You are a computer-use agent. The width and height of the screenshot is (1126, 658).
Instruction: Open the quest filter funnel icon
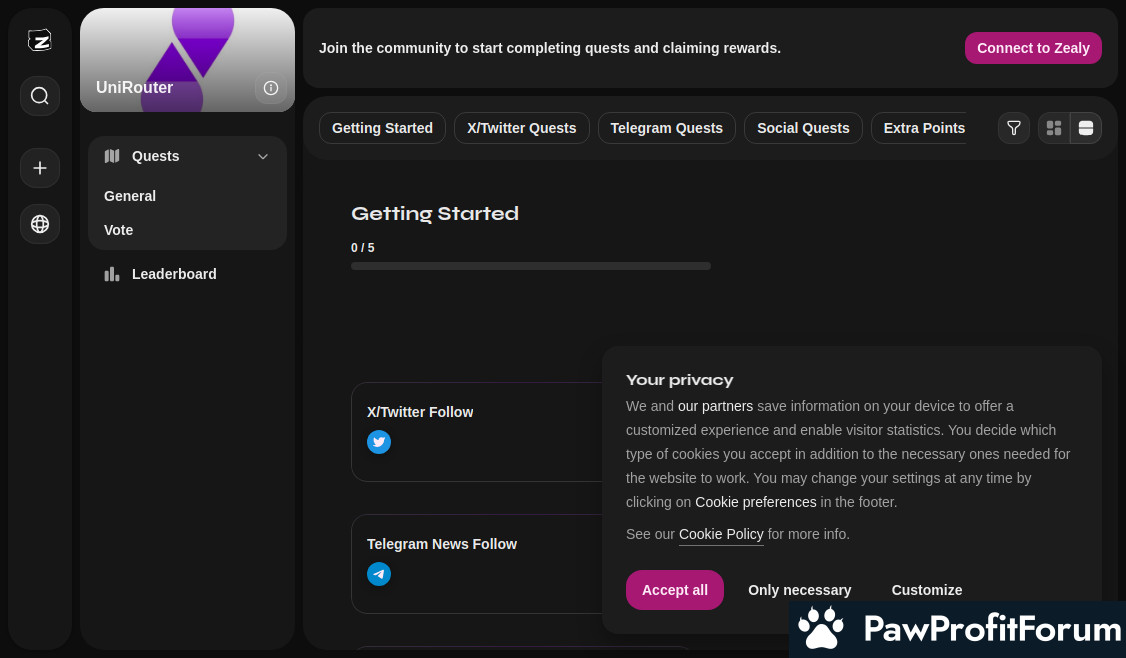[1013, 128]
